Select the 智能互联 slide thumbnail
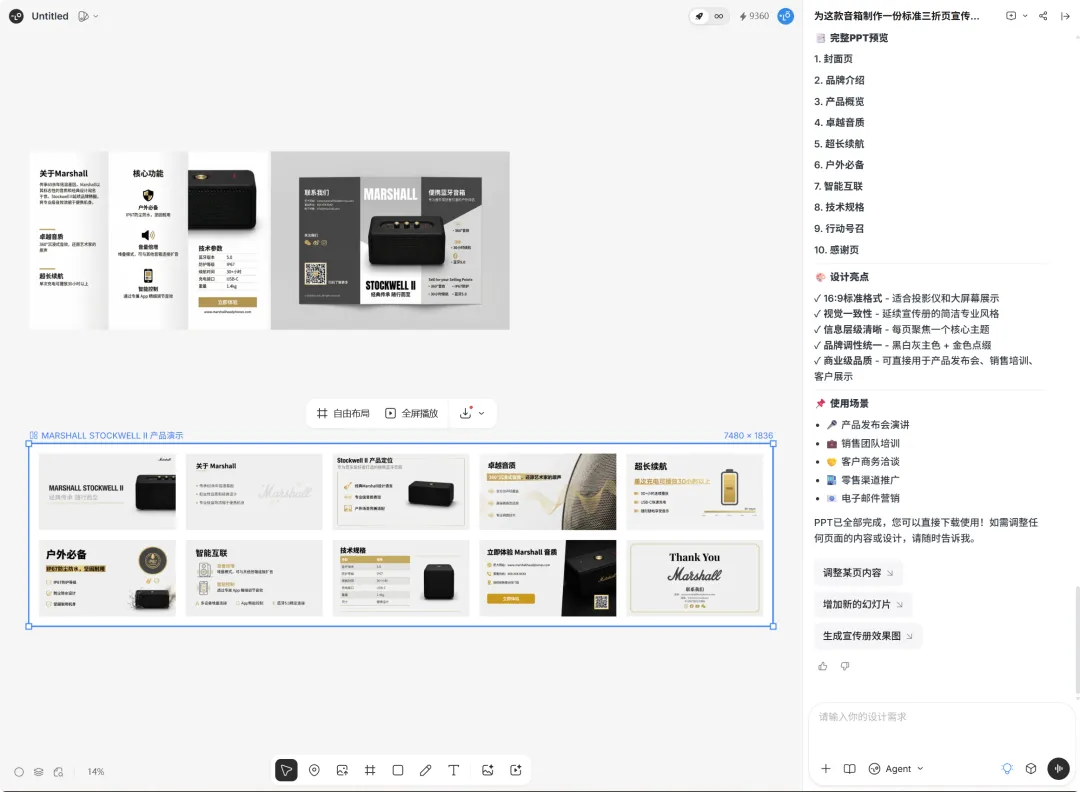The width and height of the screenshot is (1080, 792). tap(254, 578)
